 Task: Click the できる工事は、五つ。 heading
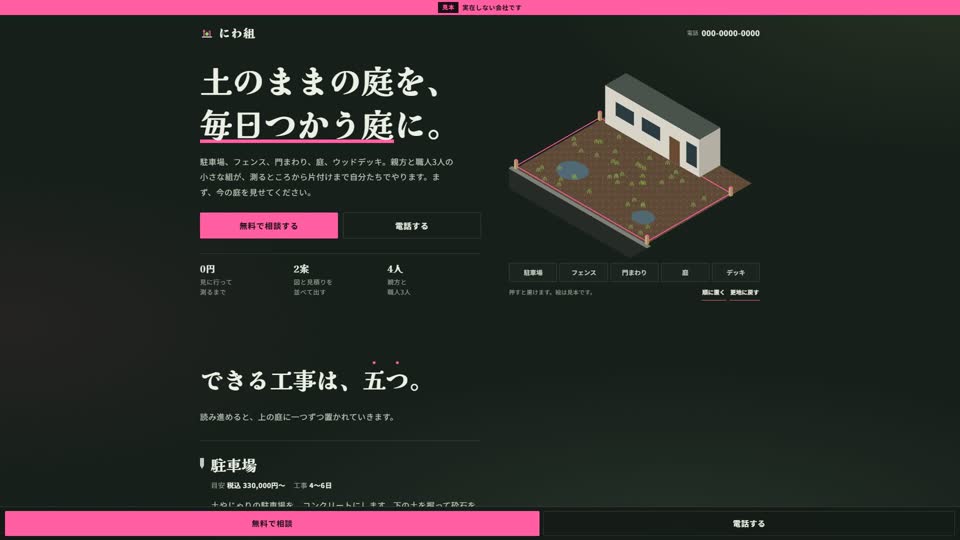point(311,380)
